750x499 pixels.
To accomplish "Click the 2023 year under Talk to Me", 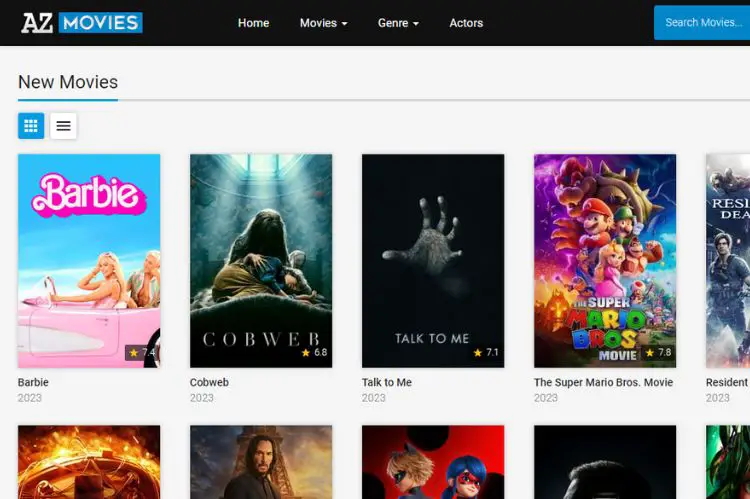I will click(x=374, y=398).
